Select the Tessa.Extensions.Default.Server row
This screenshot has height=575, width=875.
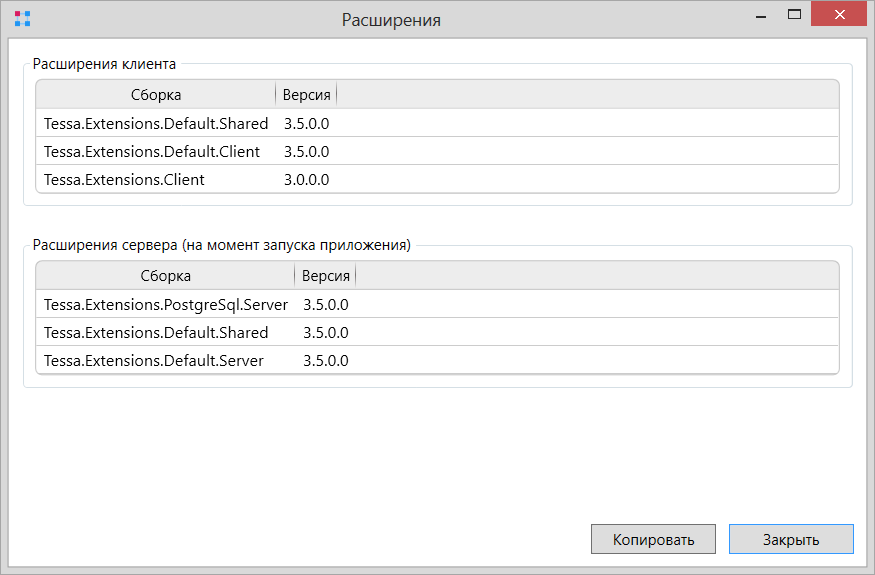154,361
